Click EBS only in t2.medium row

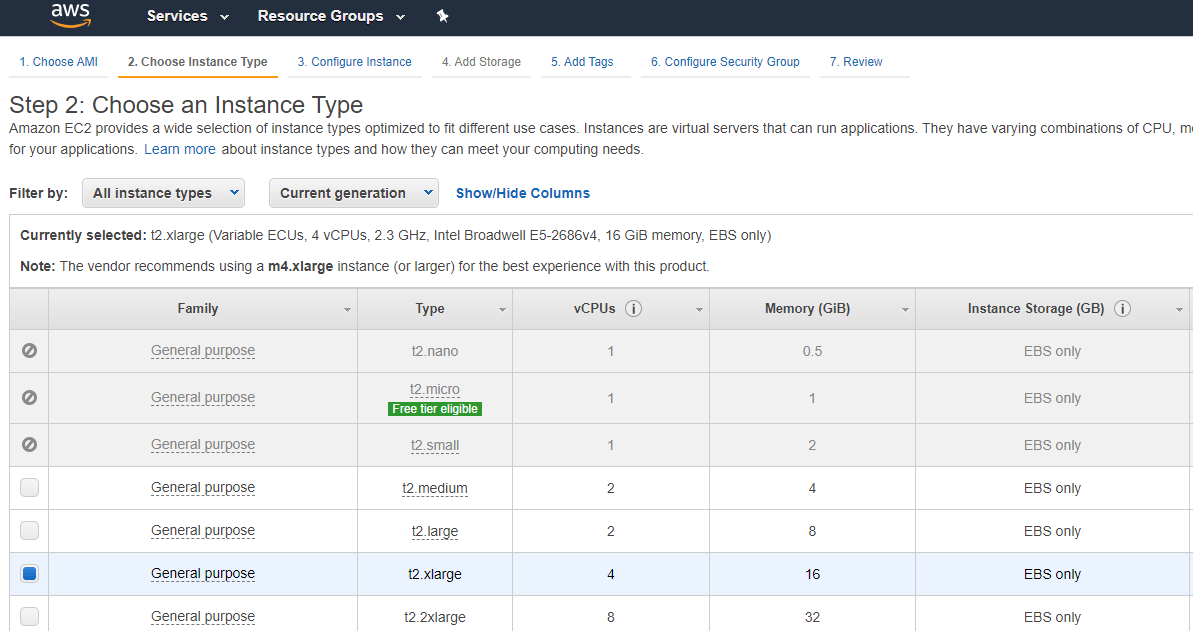1052,488
